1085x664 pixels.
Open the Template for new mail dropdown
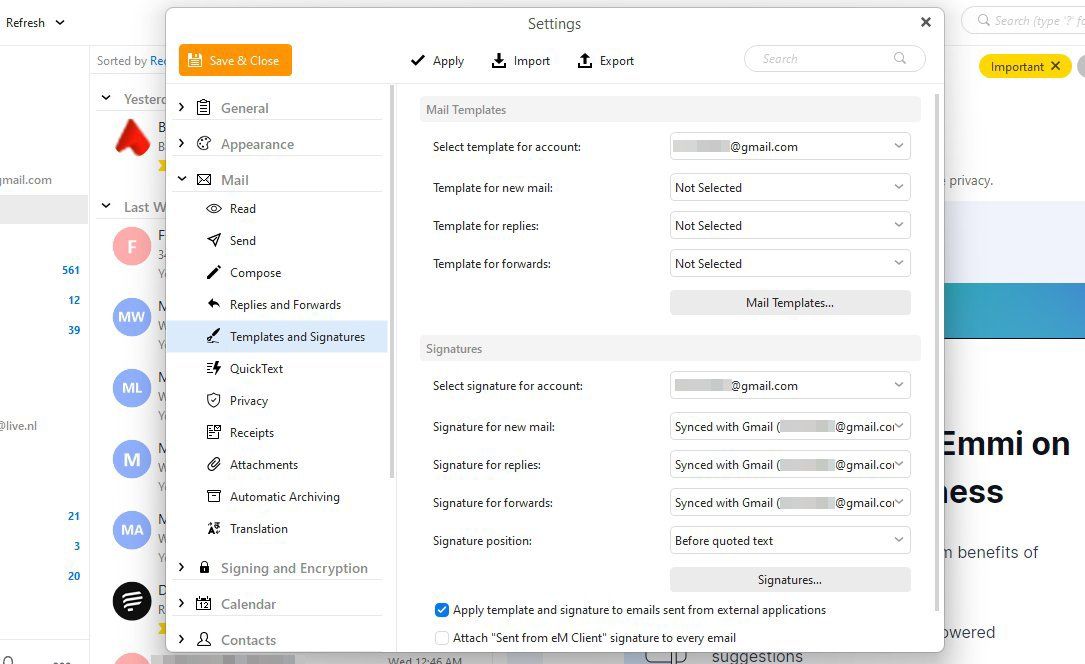789,187
